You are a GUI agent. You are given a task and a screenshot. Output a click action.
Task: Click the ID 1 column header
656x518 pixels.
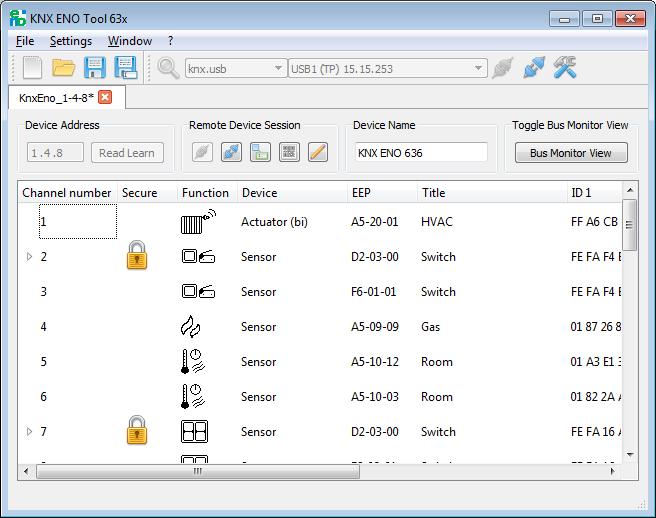click(x=594, y=193)
